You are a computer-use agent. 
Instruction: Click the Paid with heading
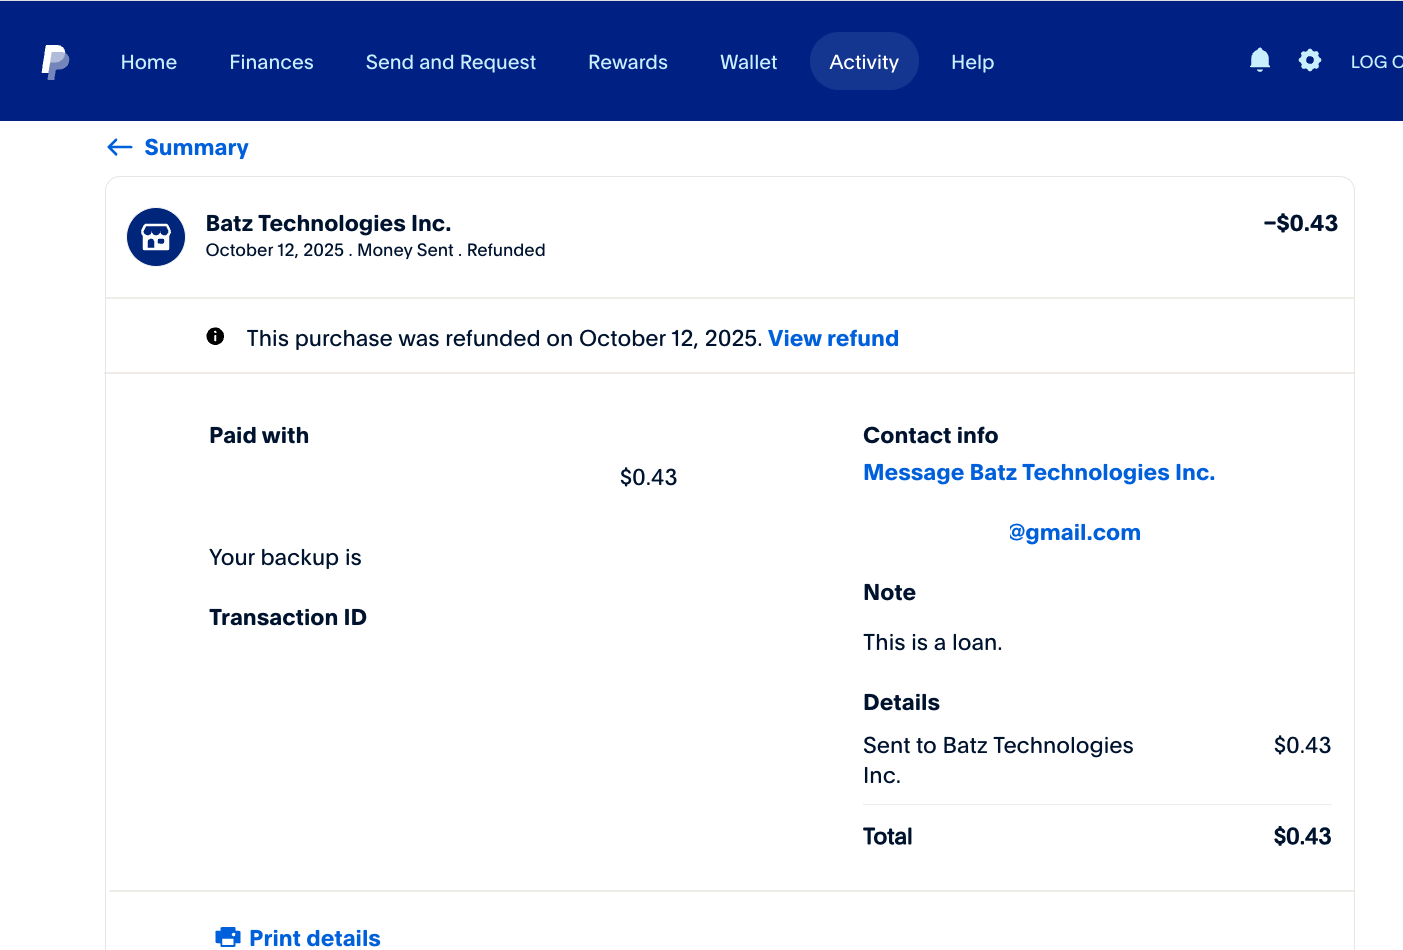pos(259,435)
